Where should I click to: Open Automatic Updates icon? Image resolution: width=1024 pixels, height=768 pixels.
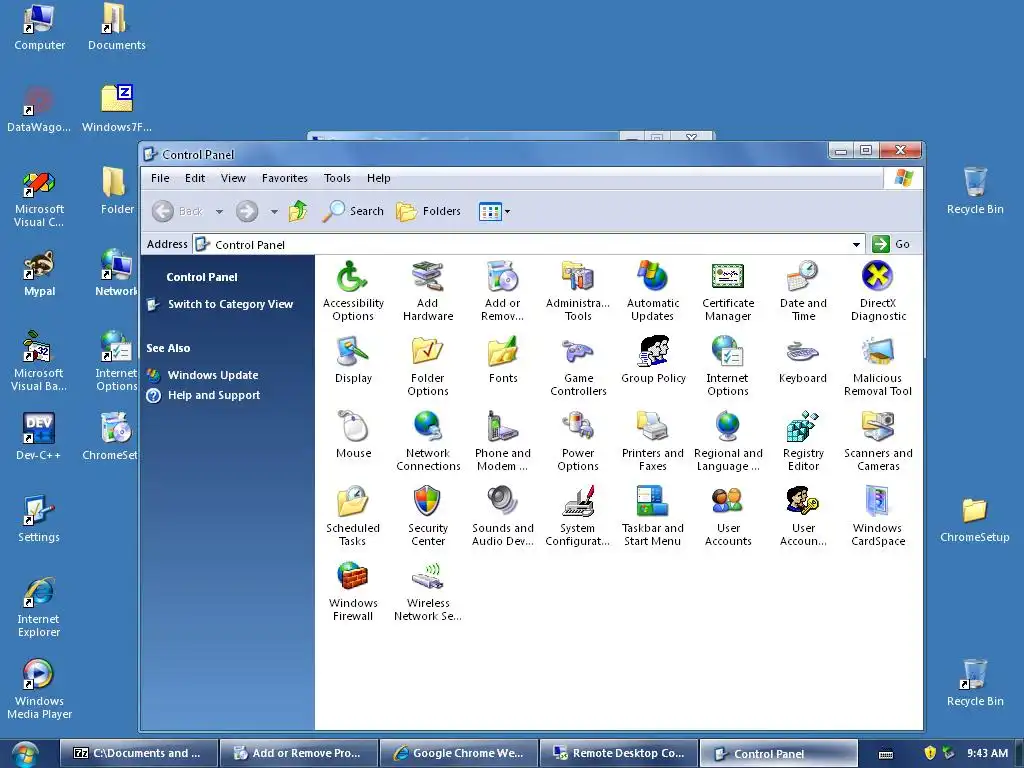click(653, 291)
